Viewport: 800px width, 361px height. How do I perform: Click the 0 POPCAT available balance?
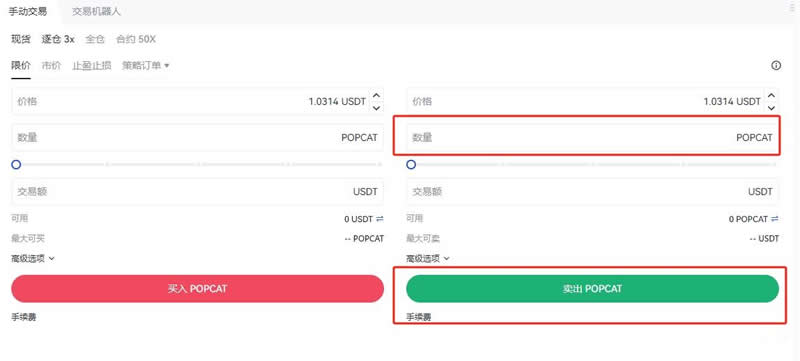click(x=748, y=219)
